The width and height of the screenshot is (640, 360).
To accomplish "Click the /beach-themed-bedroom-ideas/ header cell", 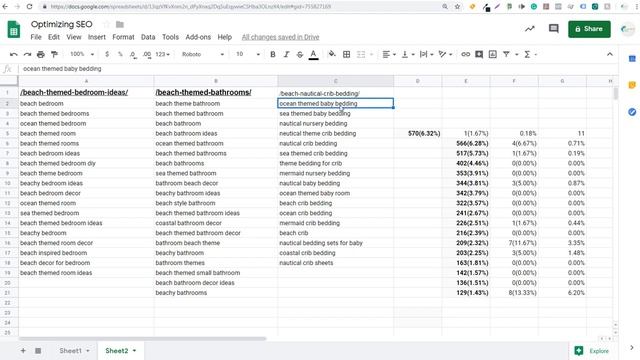I will coord(86,93).
